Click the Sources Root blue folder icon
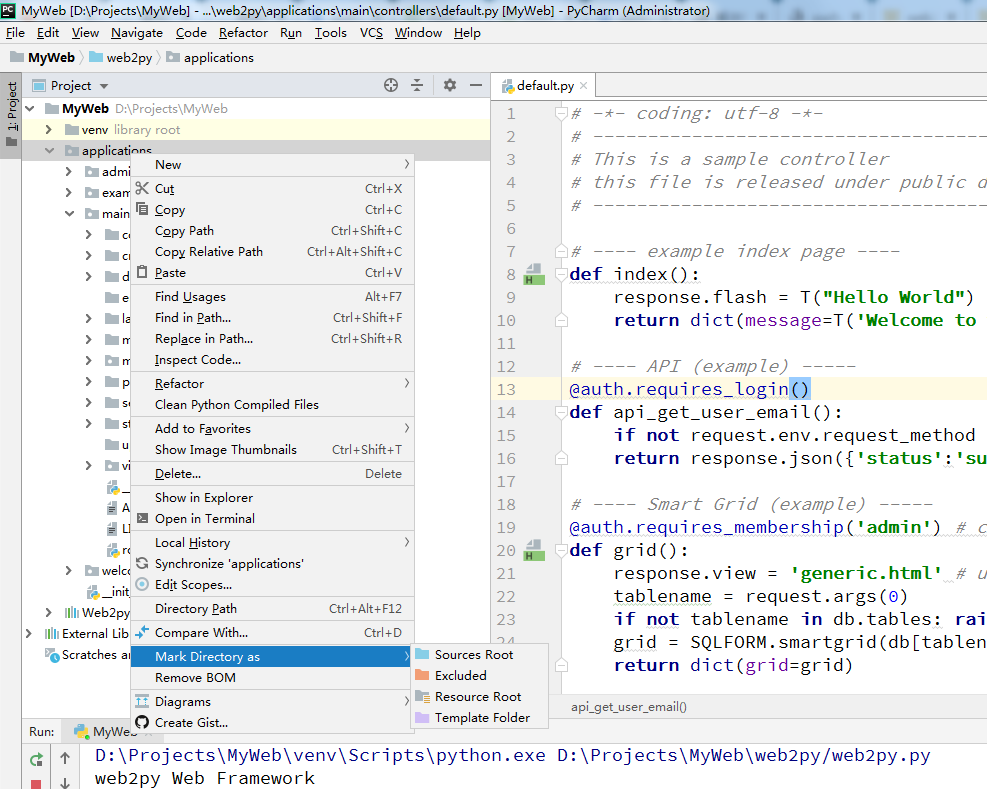Screen dimensions: 987x789 pos(422,654)
